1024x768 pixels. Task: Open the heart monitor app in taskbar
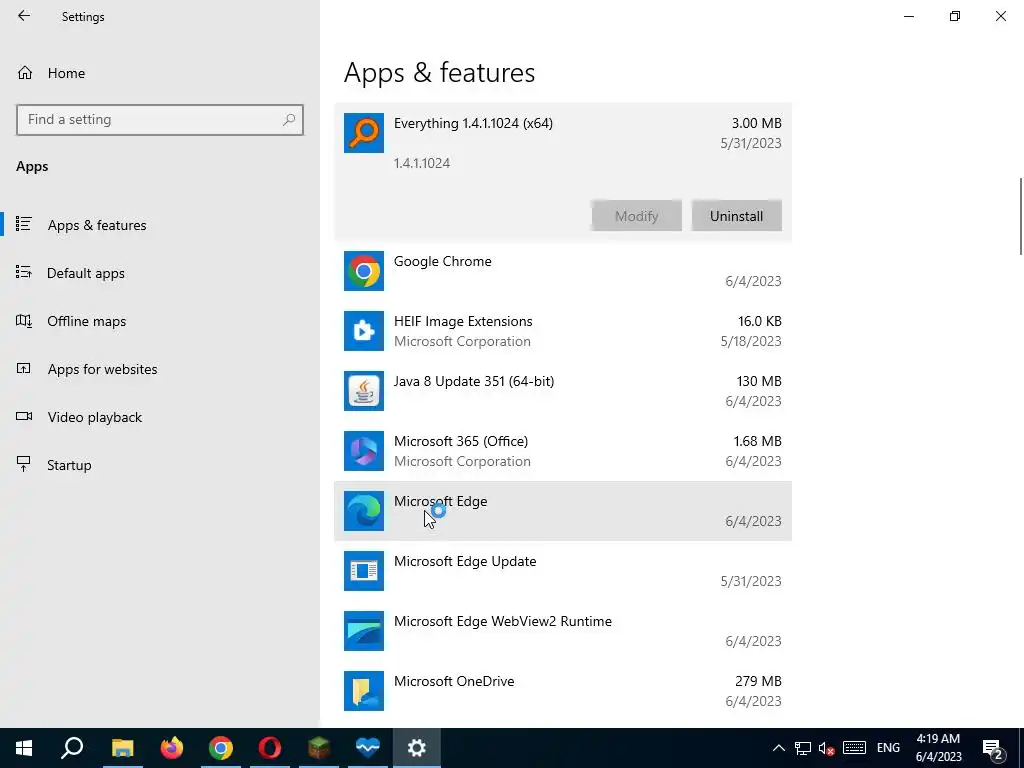click(x=368, y=748)
